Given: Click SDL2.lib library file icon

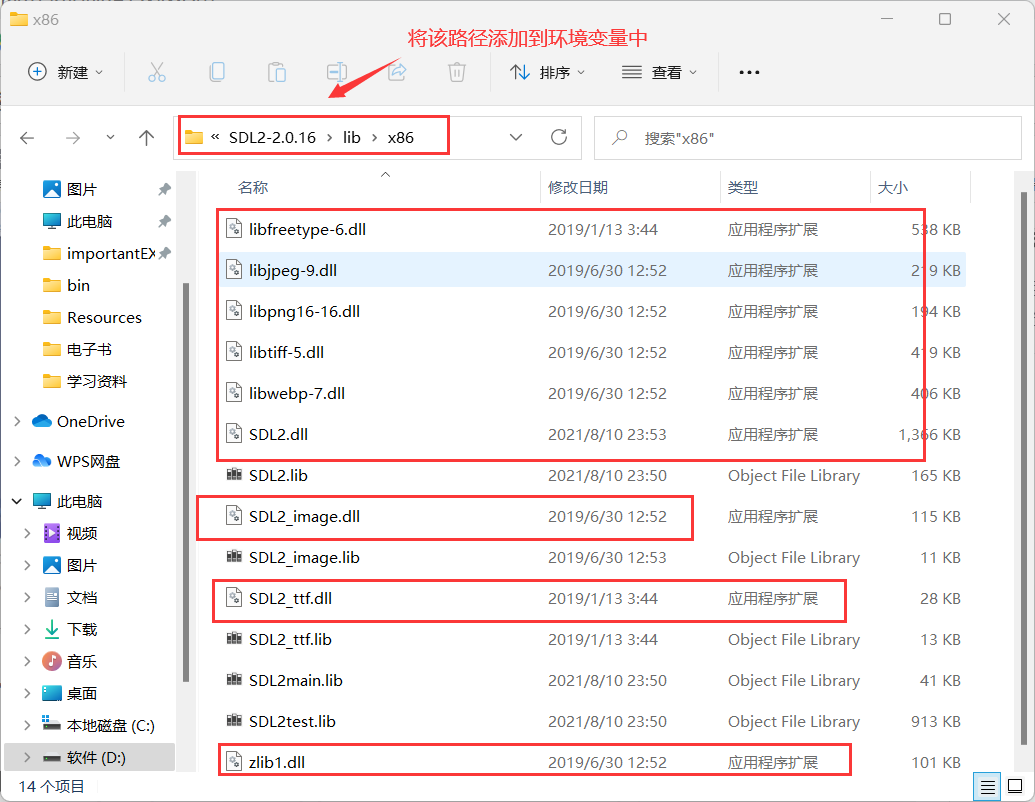Looking at the screenshot, I should (234, 475).
